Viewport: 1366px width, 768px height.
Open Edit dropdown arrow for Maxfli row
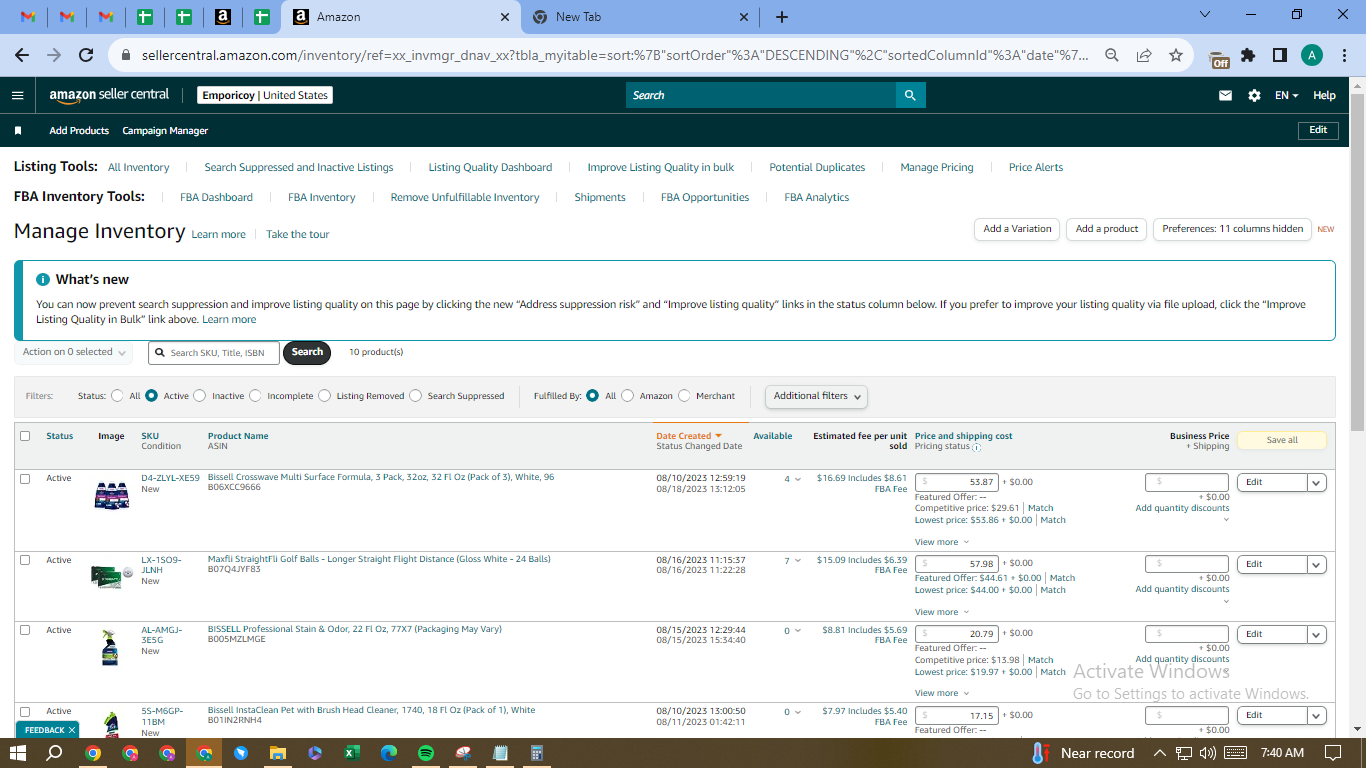click(x=1317, y=564)
